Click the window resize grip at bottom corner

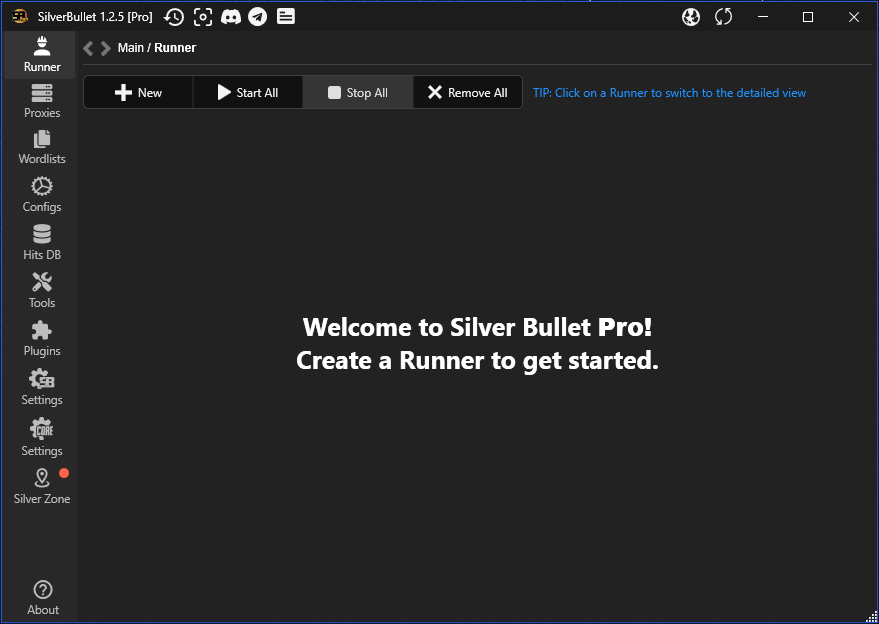pos(872,617)
